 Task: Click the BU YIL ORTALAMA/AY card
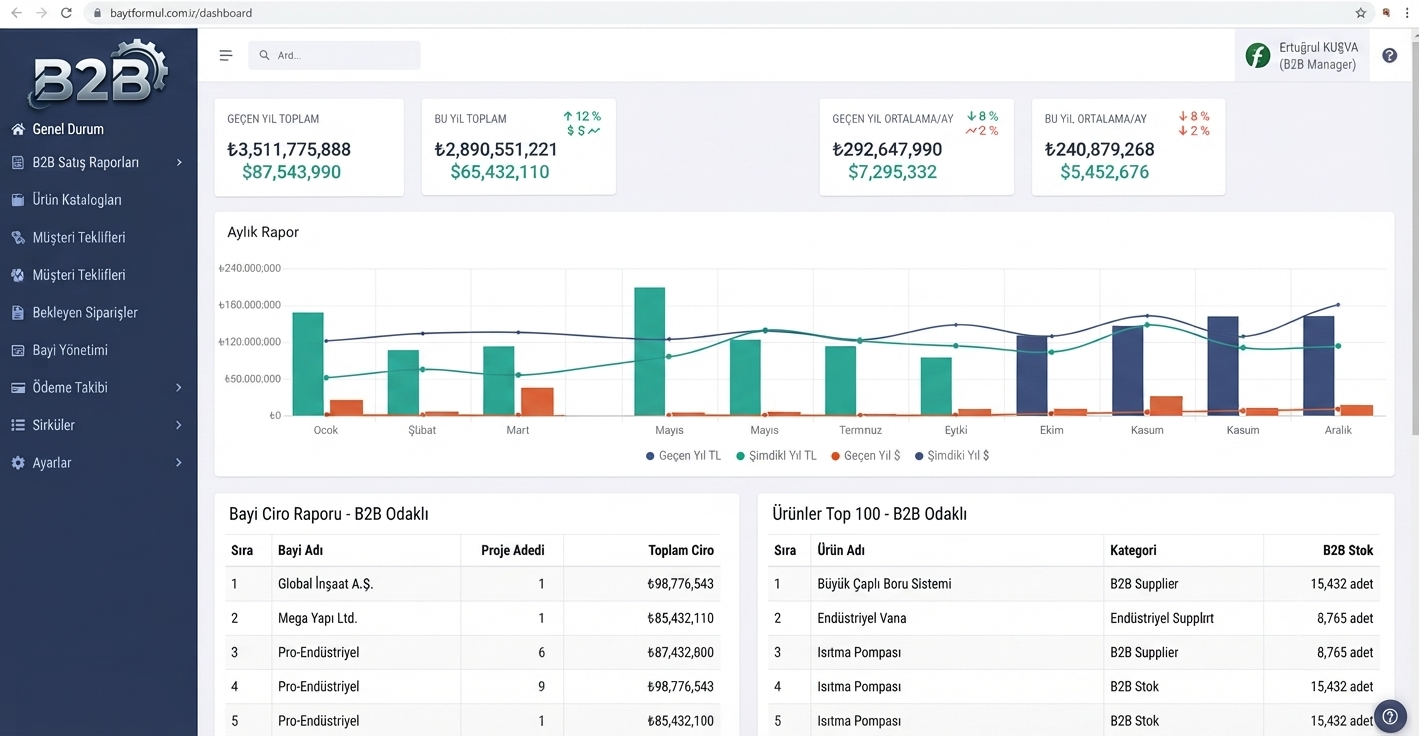(x=1128, y=147)
